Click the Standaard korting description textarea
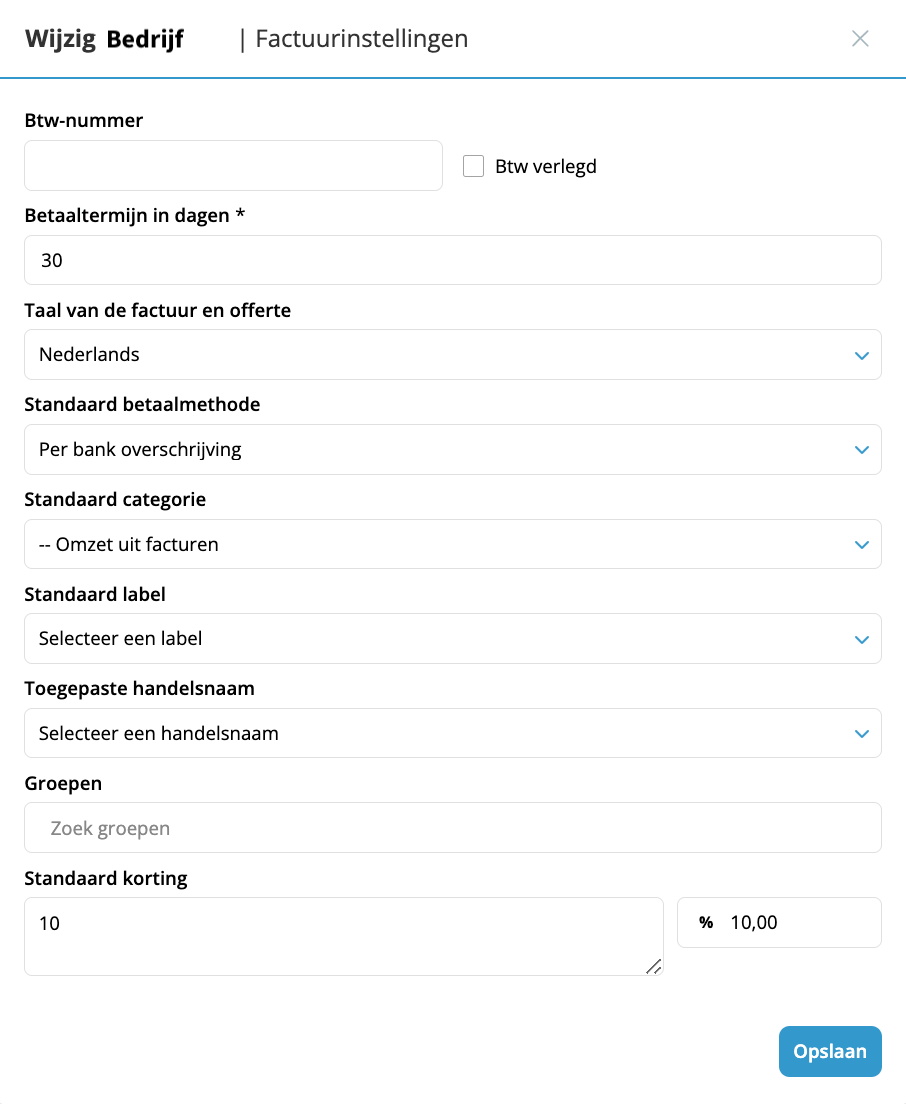 click(344, 936)
